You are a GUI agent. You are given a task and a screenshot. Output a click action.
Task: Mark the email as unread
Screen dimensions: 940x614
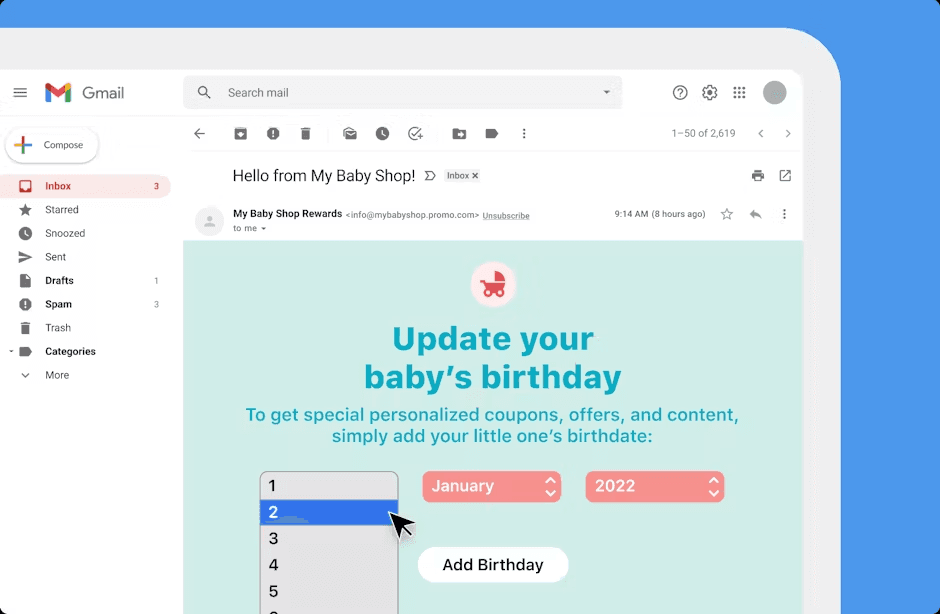349,133
